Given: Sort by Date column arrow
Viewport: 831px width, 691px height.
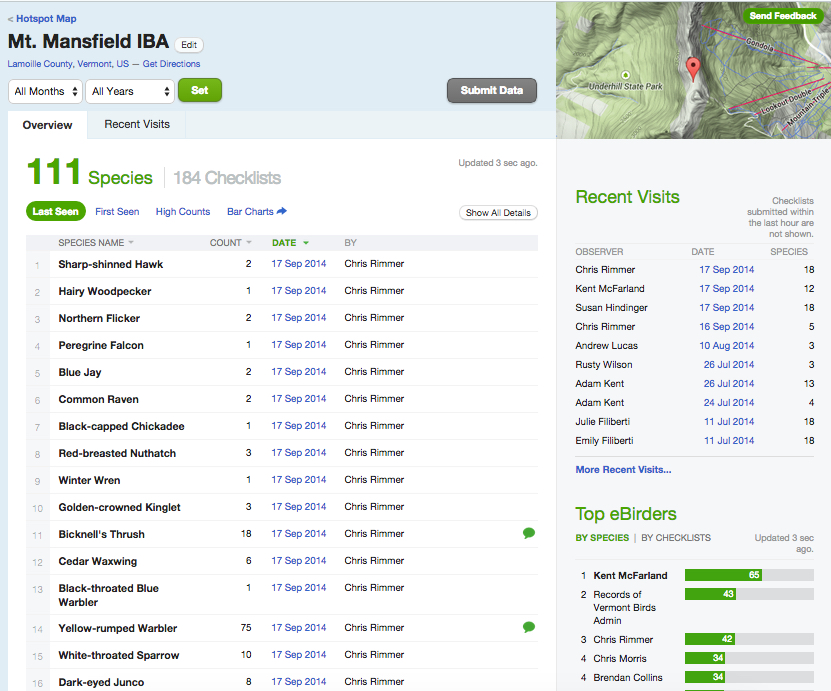Looking at the screenshot, I should pyautogui.click(x=306, y=243).
